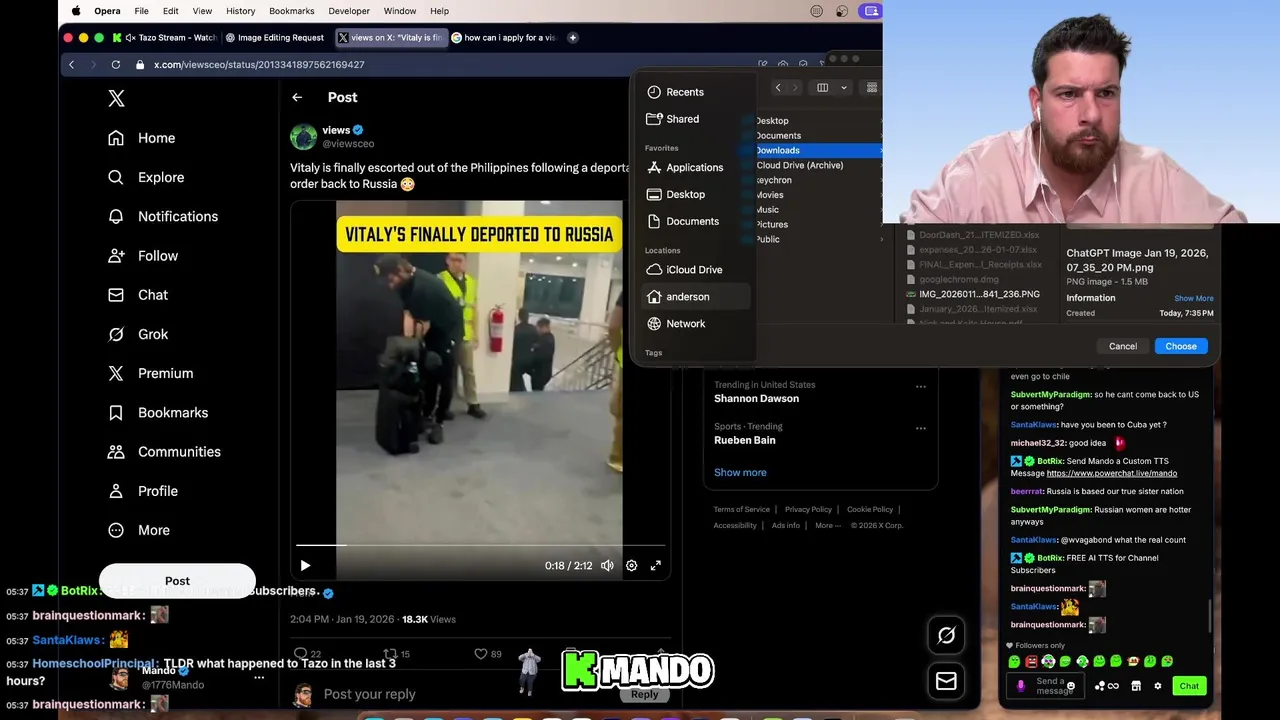Open the @viewsceo handle link
Image resolution: width=1280 pixels, height=720 pixels.
(x=348, y=144)
